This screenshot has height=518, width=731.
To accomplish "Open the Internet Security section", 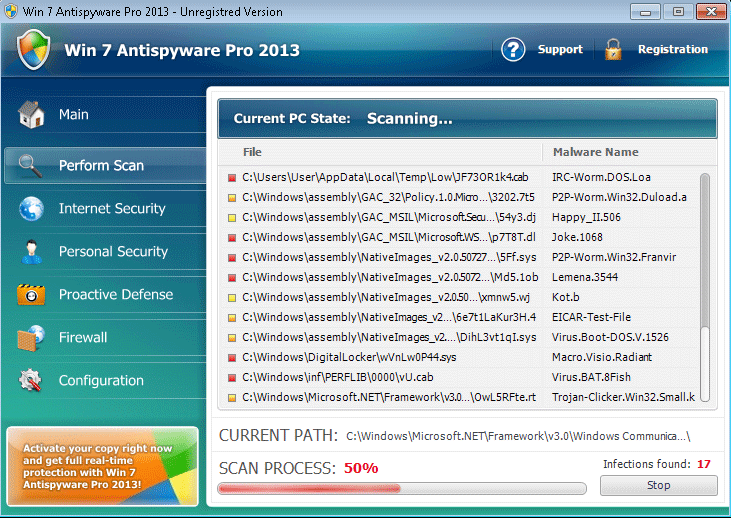I will point(112,209).
